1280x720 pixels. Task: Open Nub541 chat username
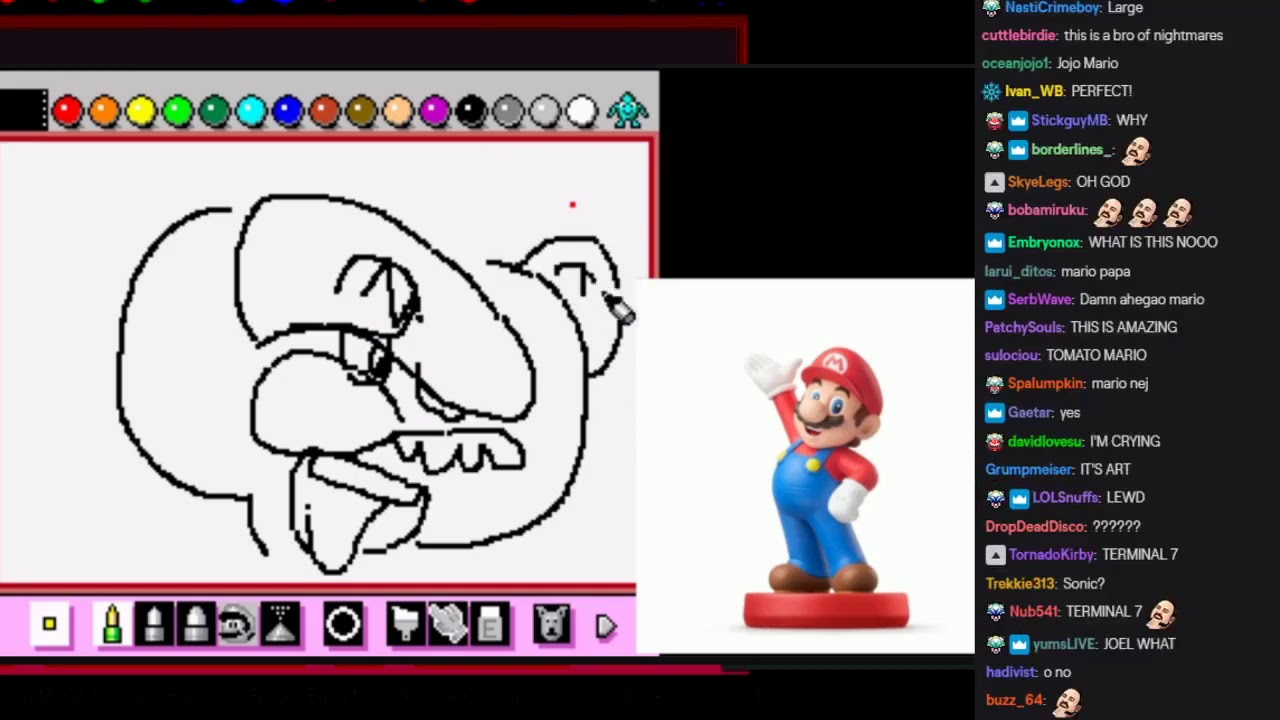pos(1034,611)
